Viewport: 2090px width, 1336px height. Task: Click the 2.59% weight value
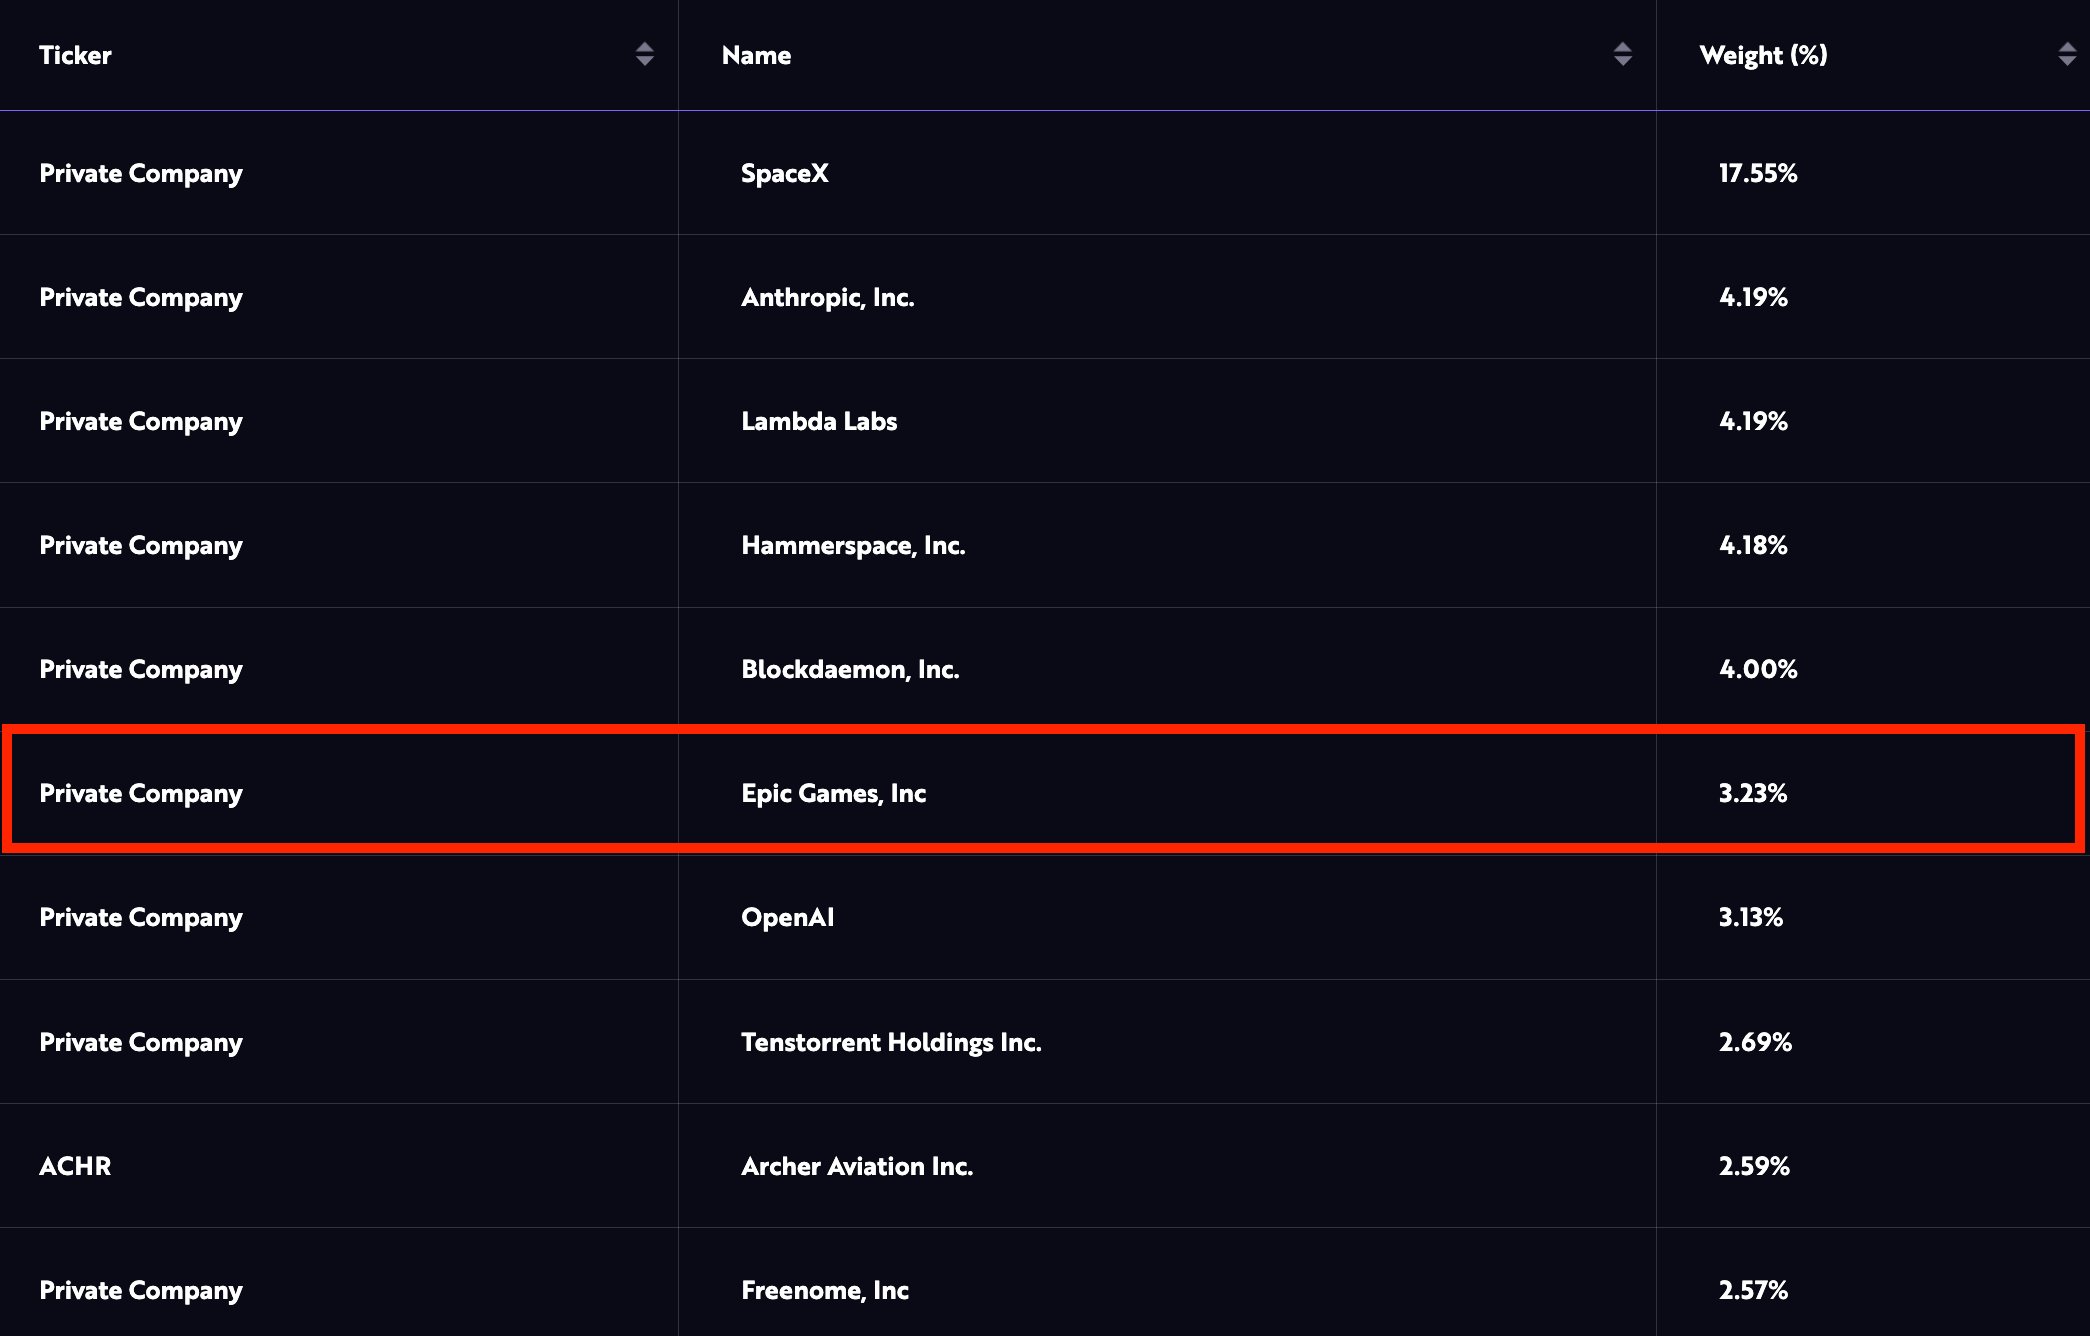(1754, 1166)
